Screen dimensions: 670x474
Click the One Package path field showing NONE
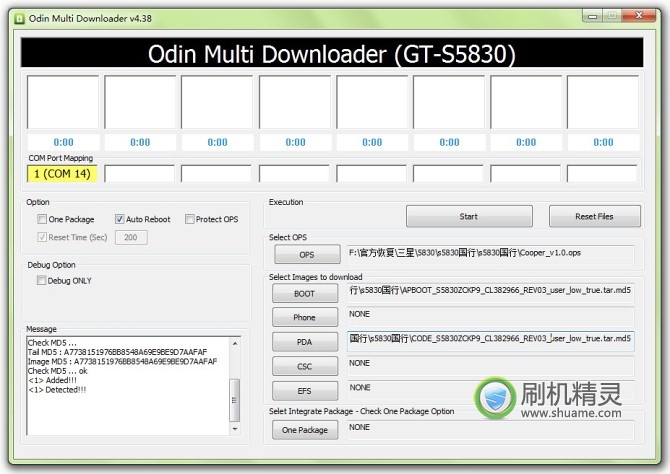(491, 429)
